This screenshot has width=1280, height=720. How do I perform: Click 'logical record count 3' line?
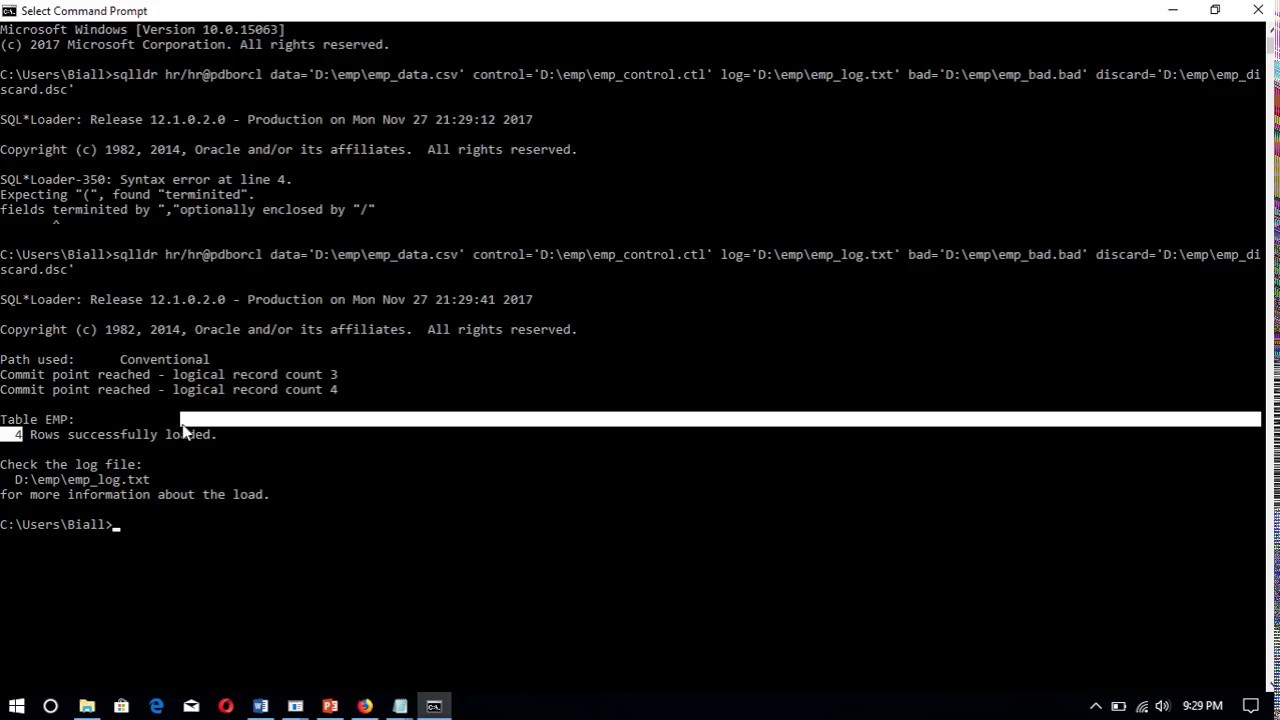(169, 374)
